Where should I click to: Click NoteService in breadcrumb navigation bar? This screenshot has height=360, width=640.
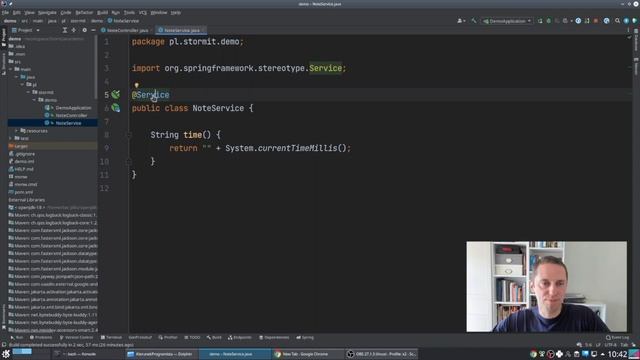point(124,21)
